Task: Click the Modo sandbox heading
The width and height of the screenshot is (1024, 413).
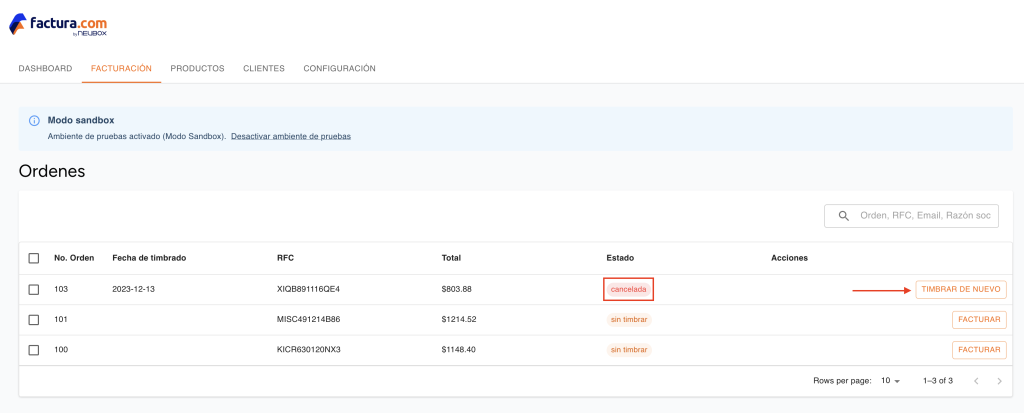Action: click(81, 121)
